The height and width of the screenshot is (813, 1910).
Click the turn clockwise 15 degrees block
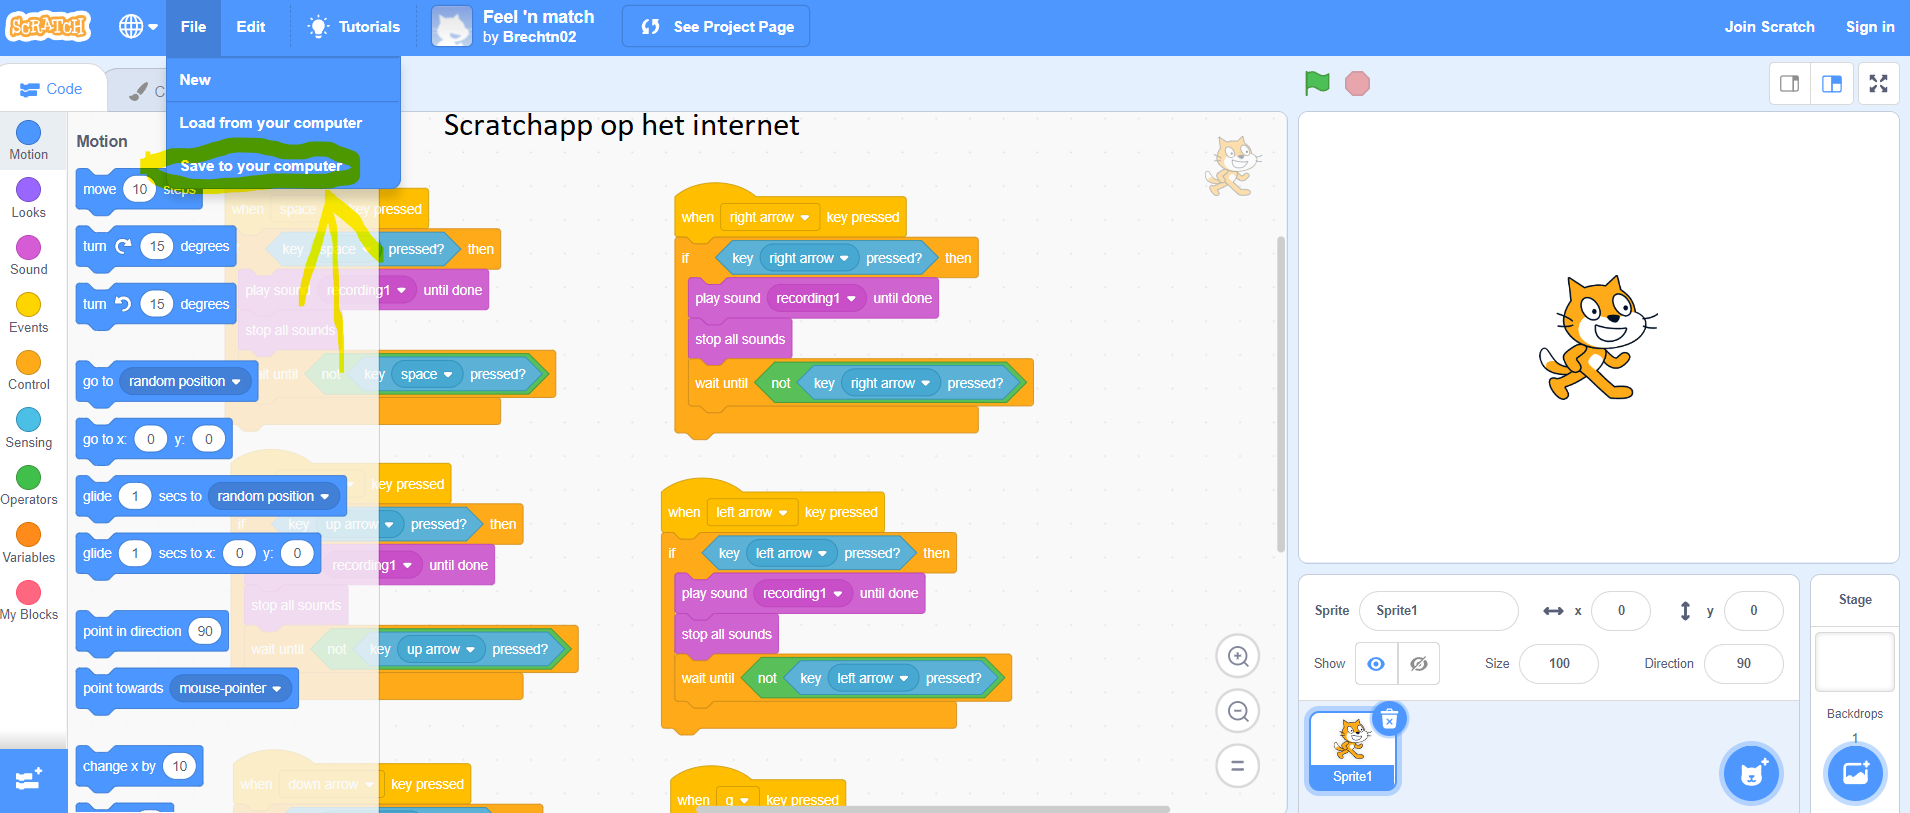tap(156, 246)
